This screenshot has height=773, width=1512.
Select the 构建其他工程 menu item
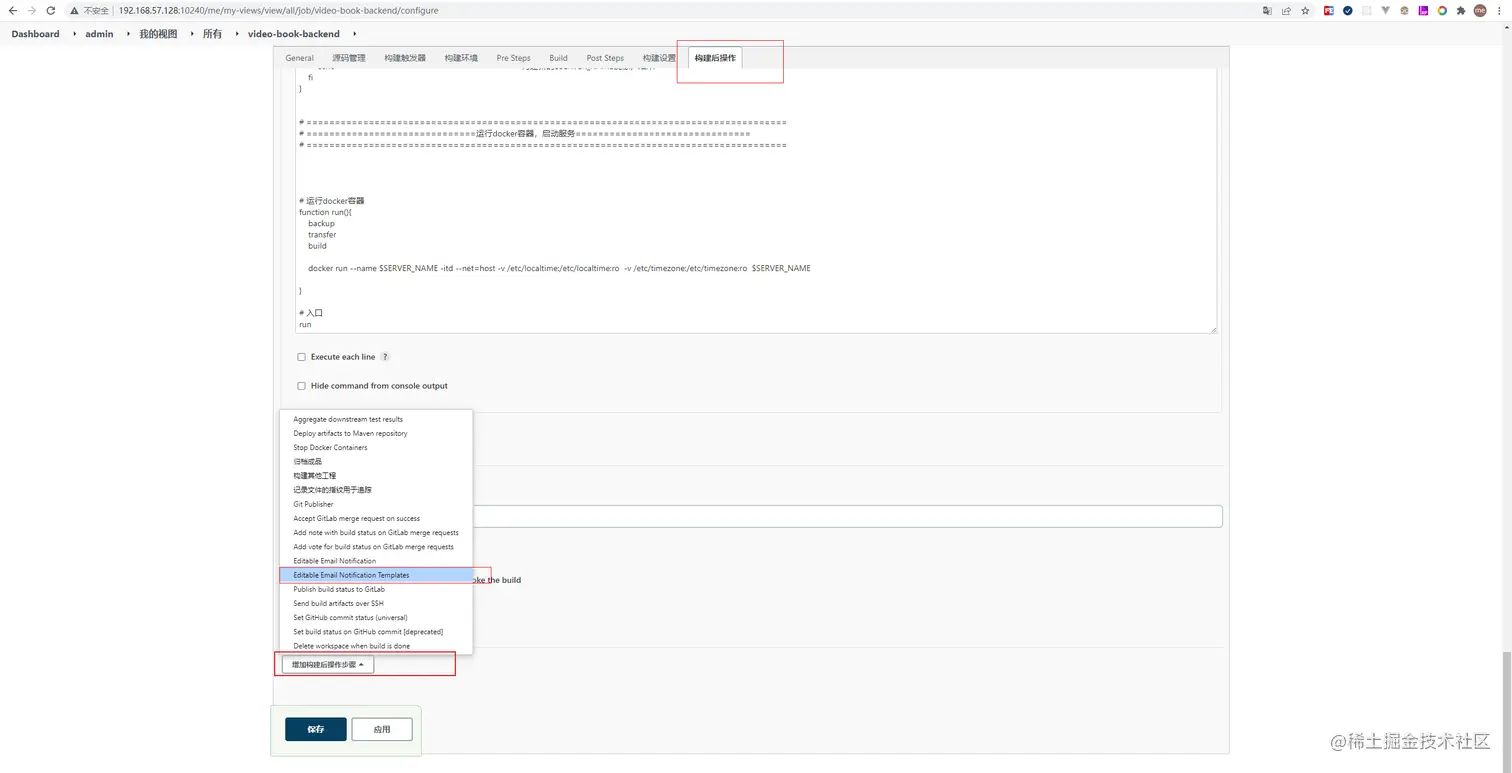point(376,476)
